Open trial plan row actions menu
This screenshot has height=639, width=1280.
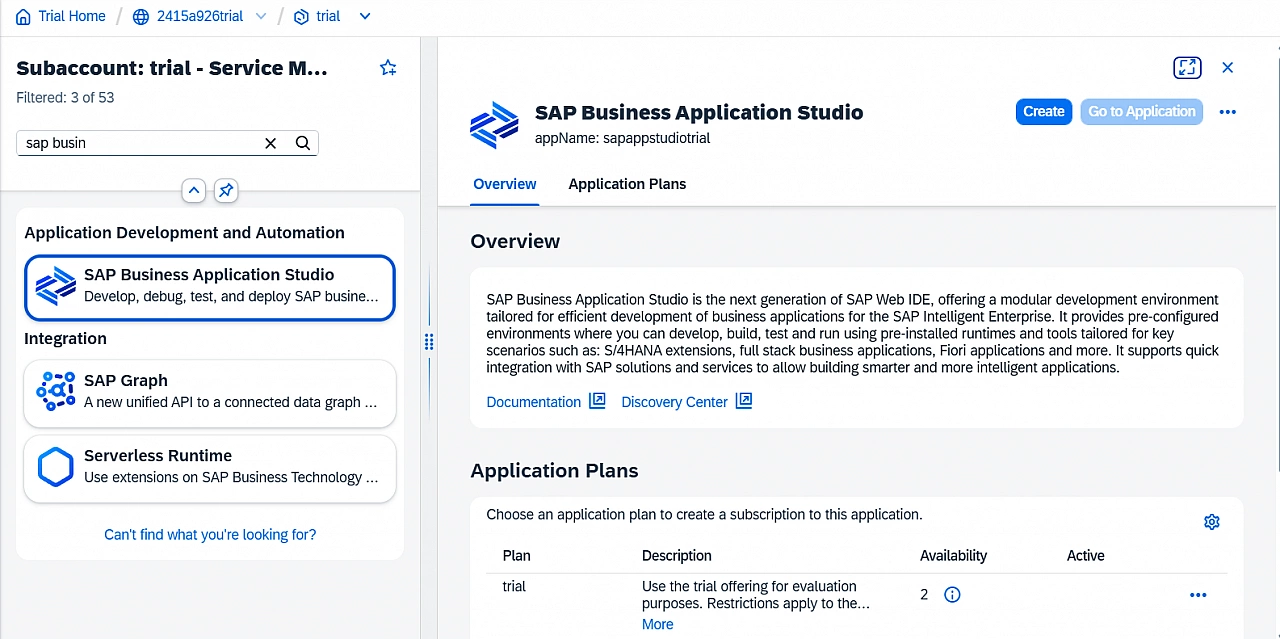1198,595
